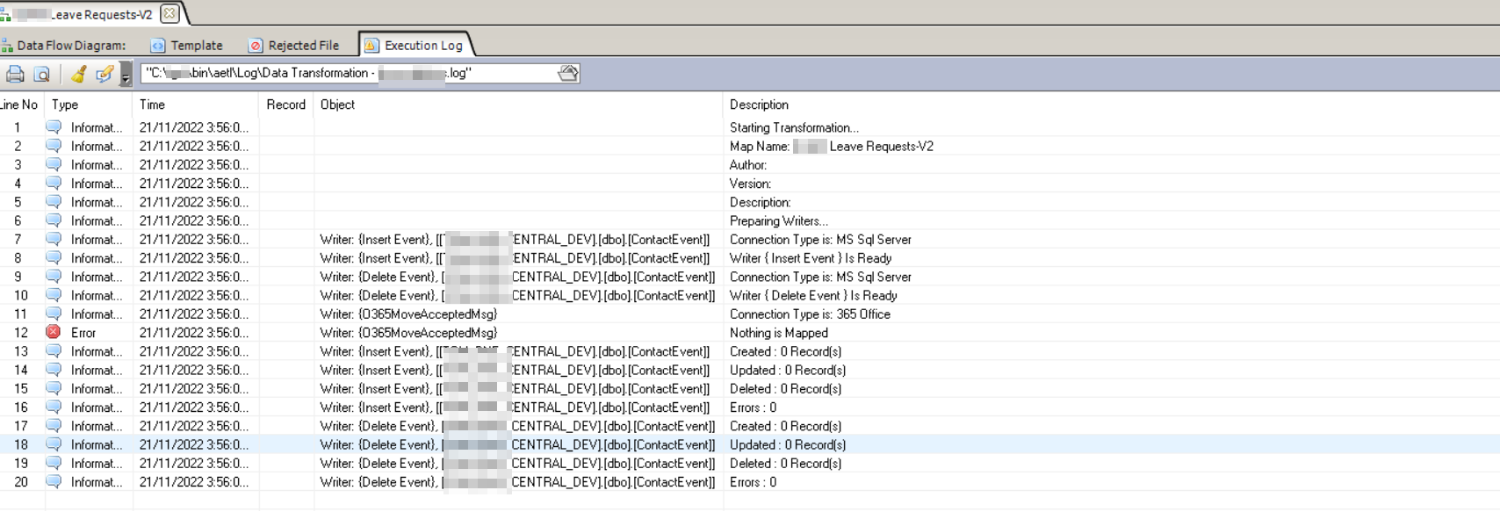Switch to the Data Flow Diagram tab
The width and height of the screenshot is (1500, 511).
[63, 45]
